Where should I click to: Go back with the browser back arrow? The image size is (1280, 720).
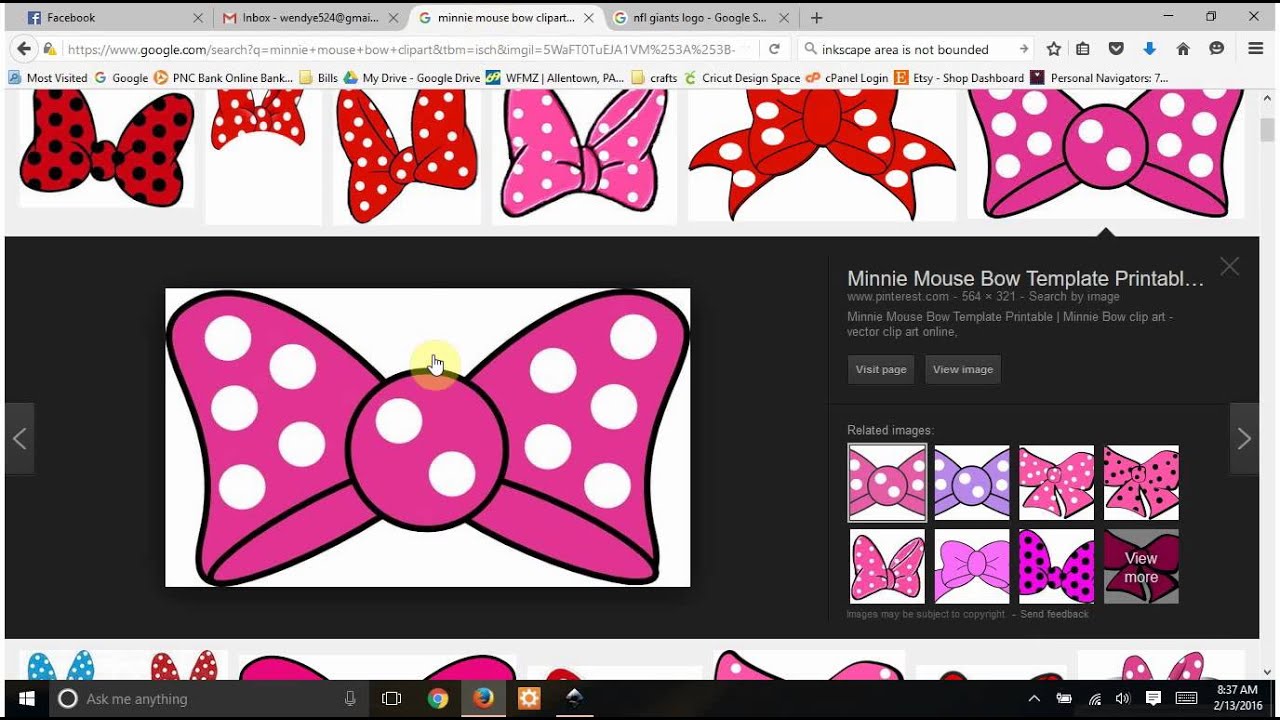(24, 48)
